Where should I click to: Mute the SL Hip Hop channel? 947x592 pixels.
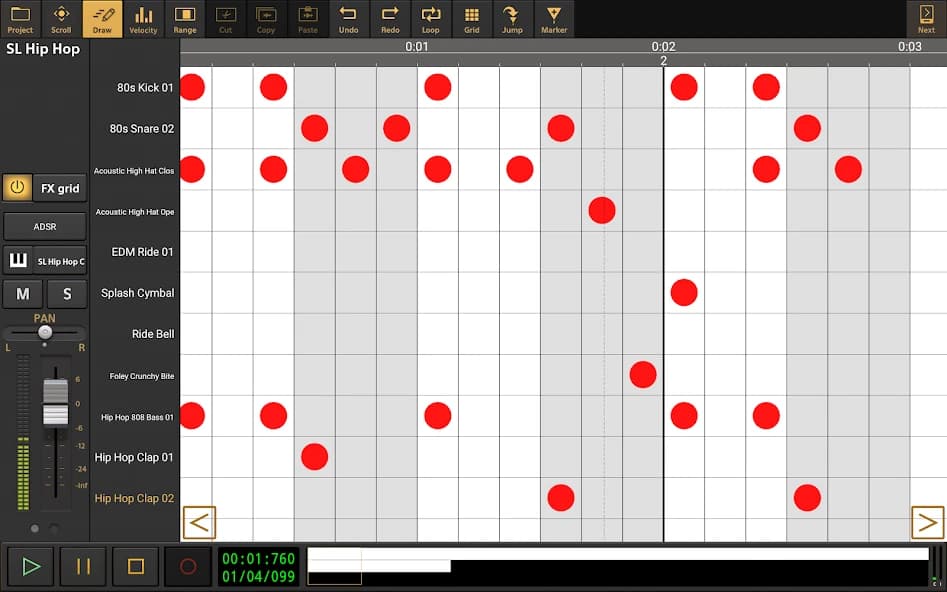coord(22,293)
